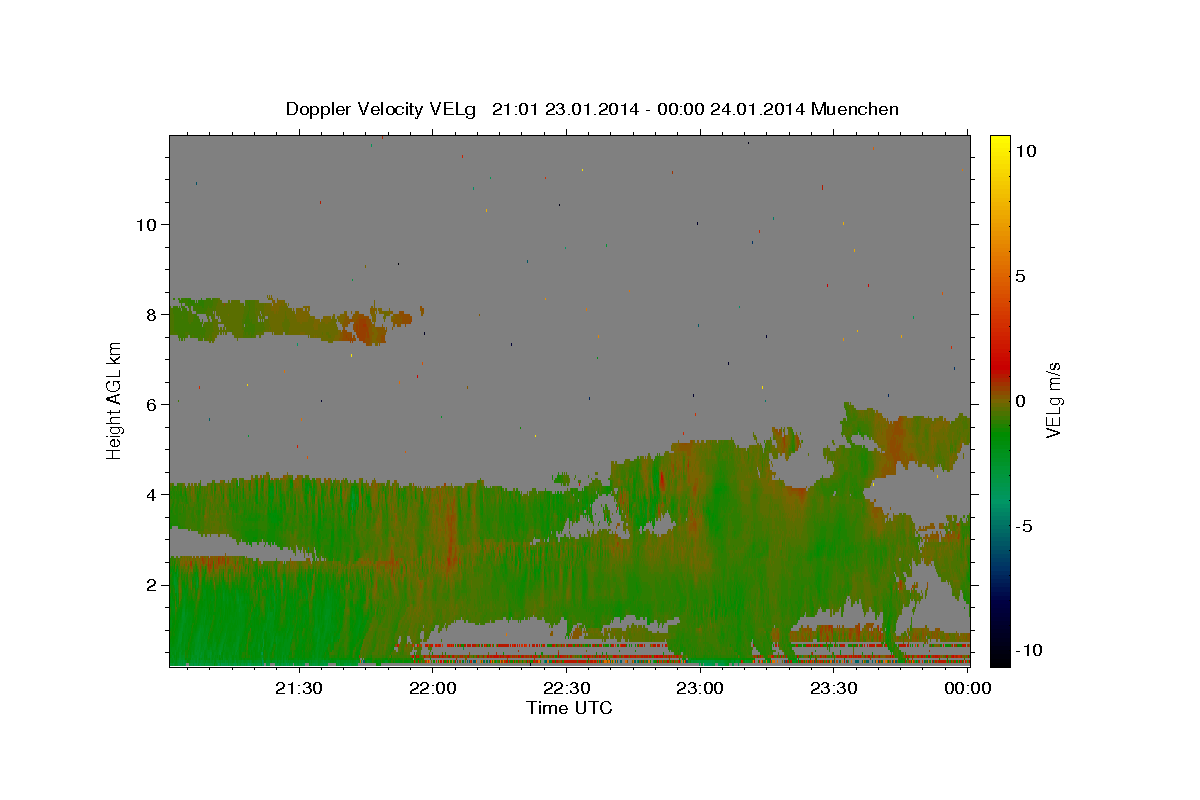Click the 23:00 time tick label

700,688
